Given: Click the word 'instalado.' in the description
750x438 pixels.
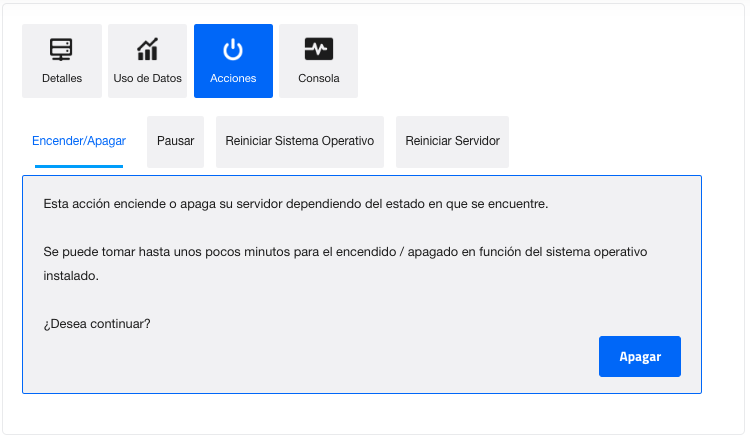Looking at the screenshot, I should 71,276.
